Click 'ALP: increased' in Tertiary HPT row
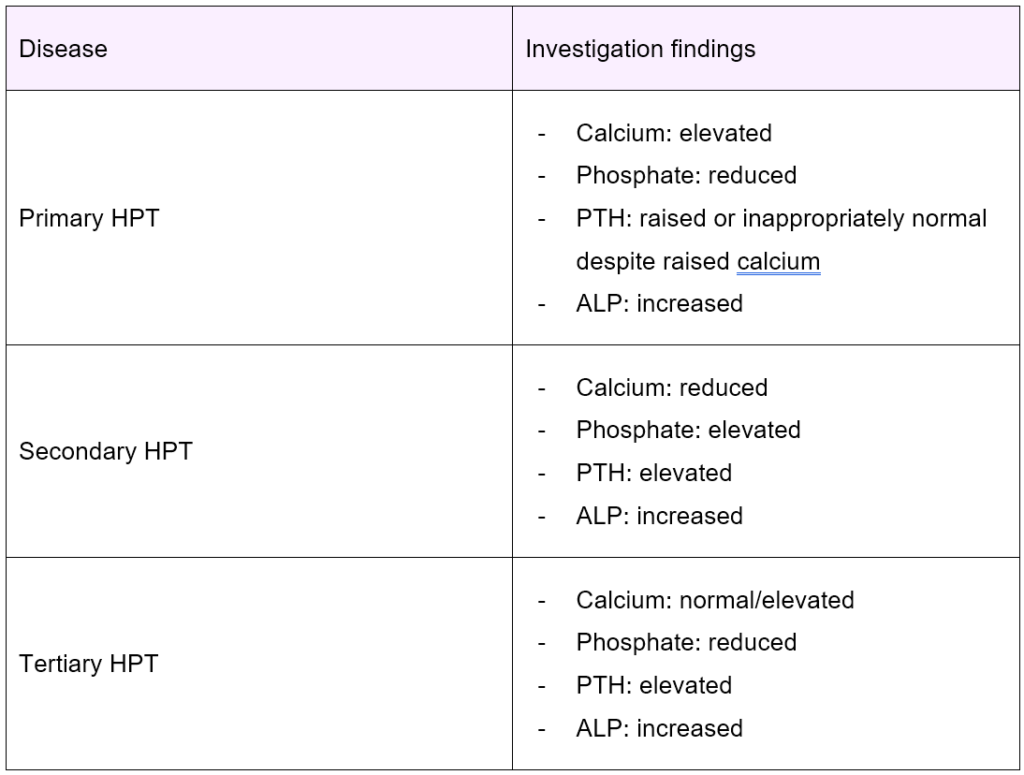The width and height of the screenshot is (1024, 775). click(x=659, y=728)
